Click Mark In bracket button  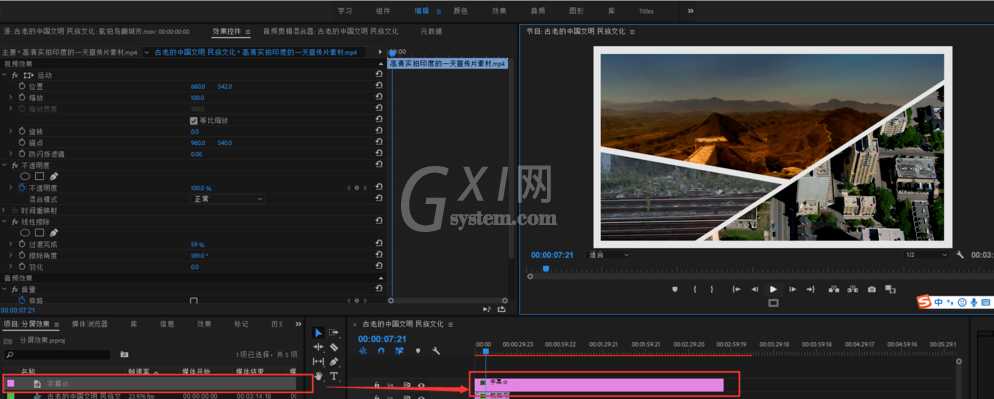click(x=695, y=289)
